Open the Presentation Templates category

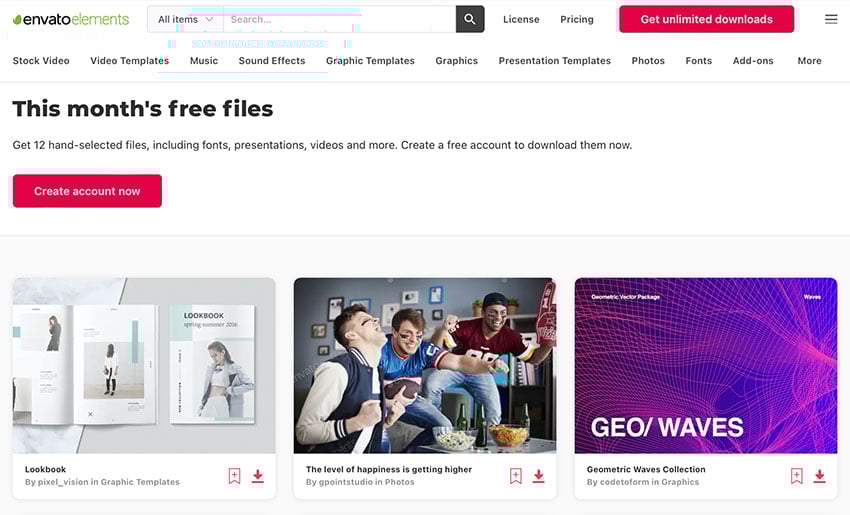click(x=555, y=61)
